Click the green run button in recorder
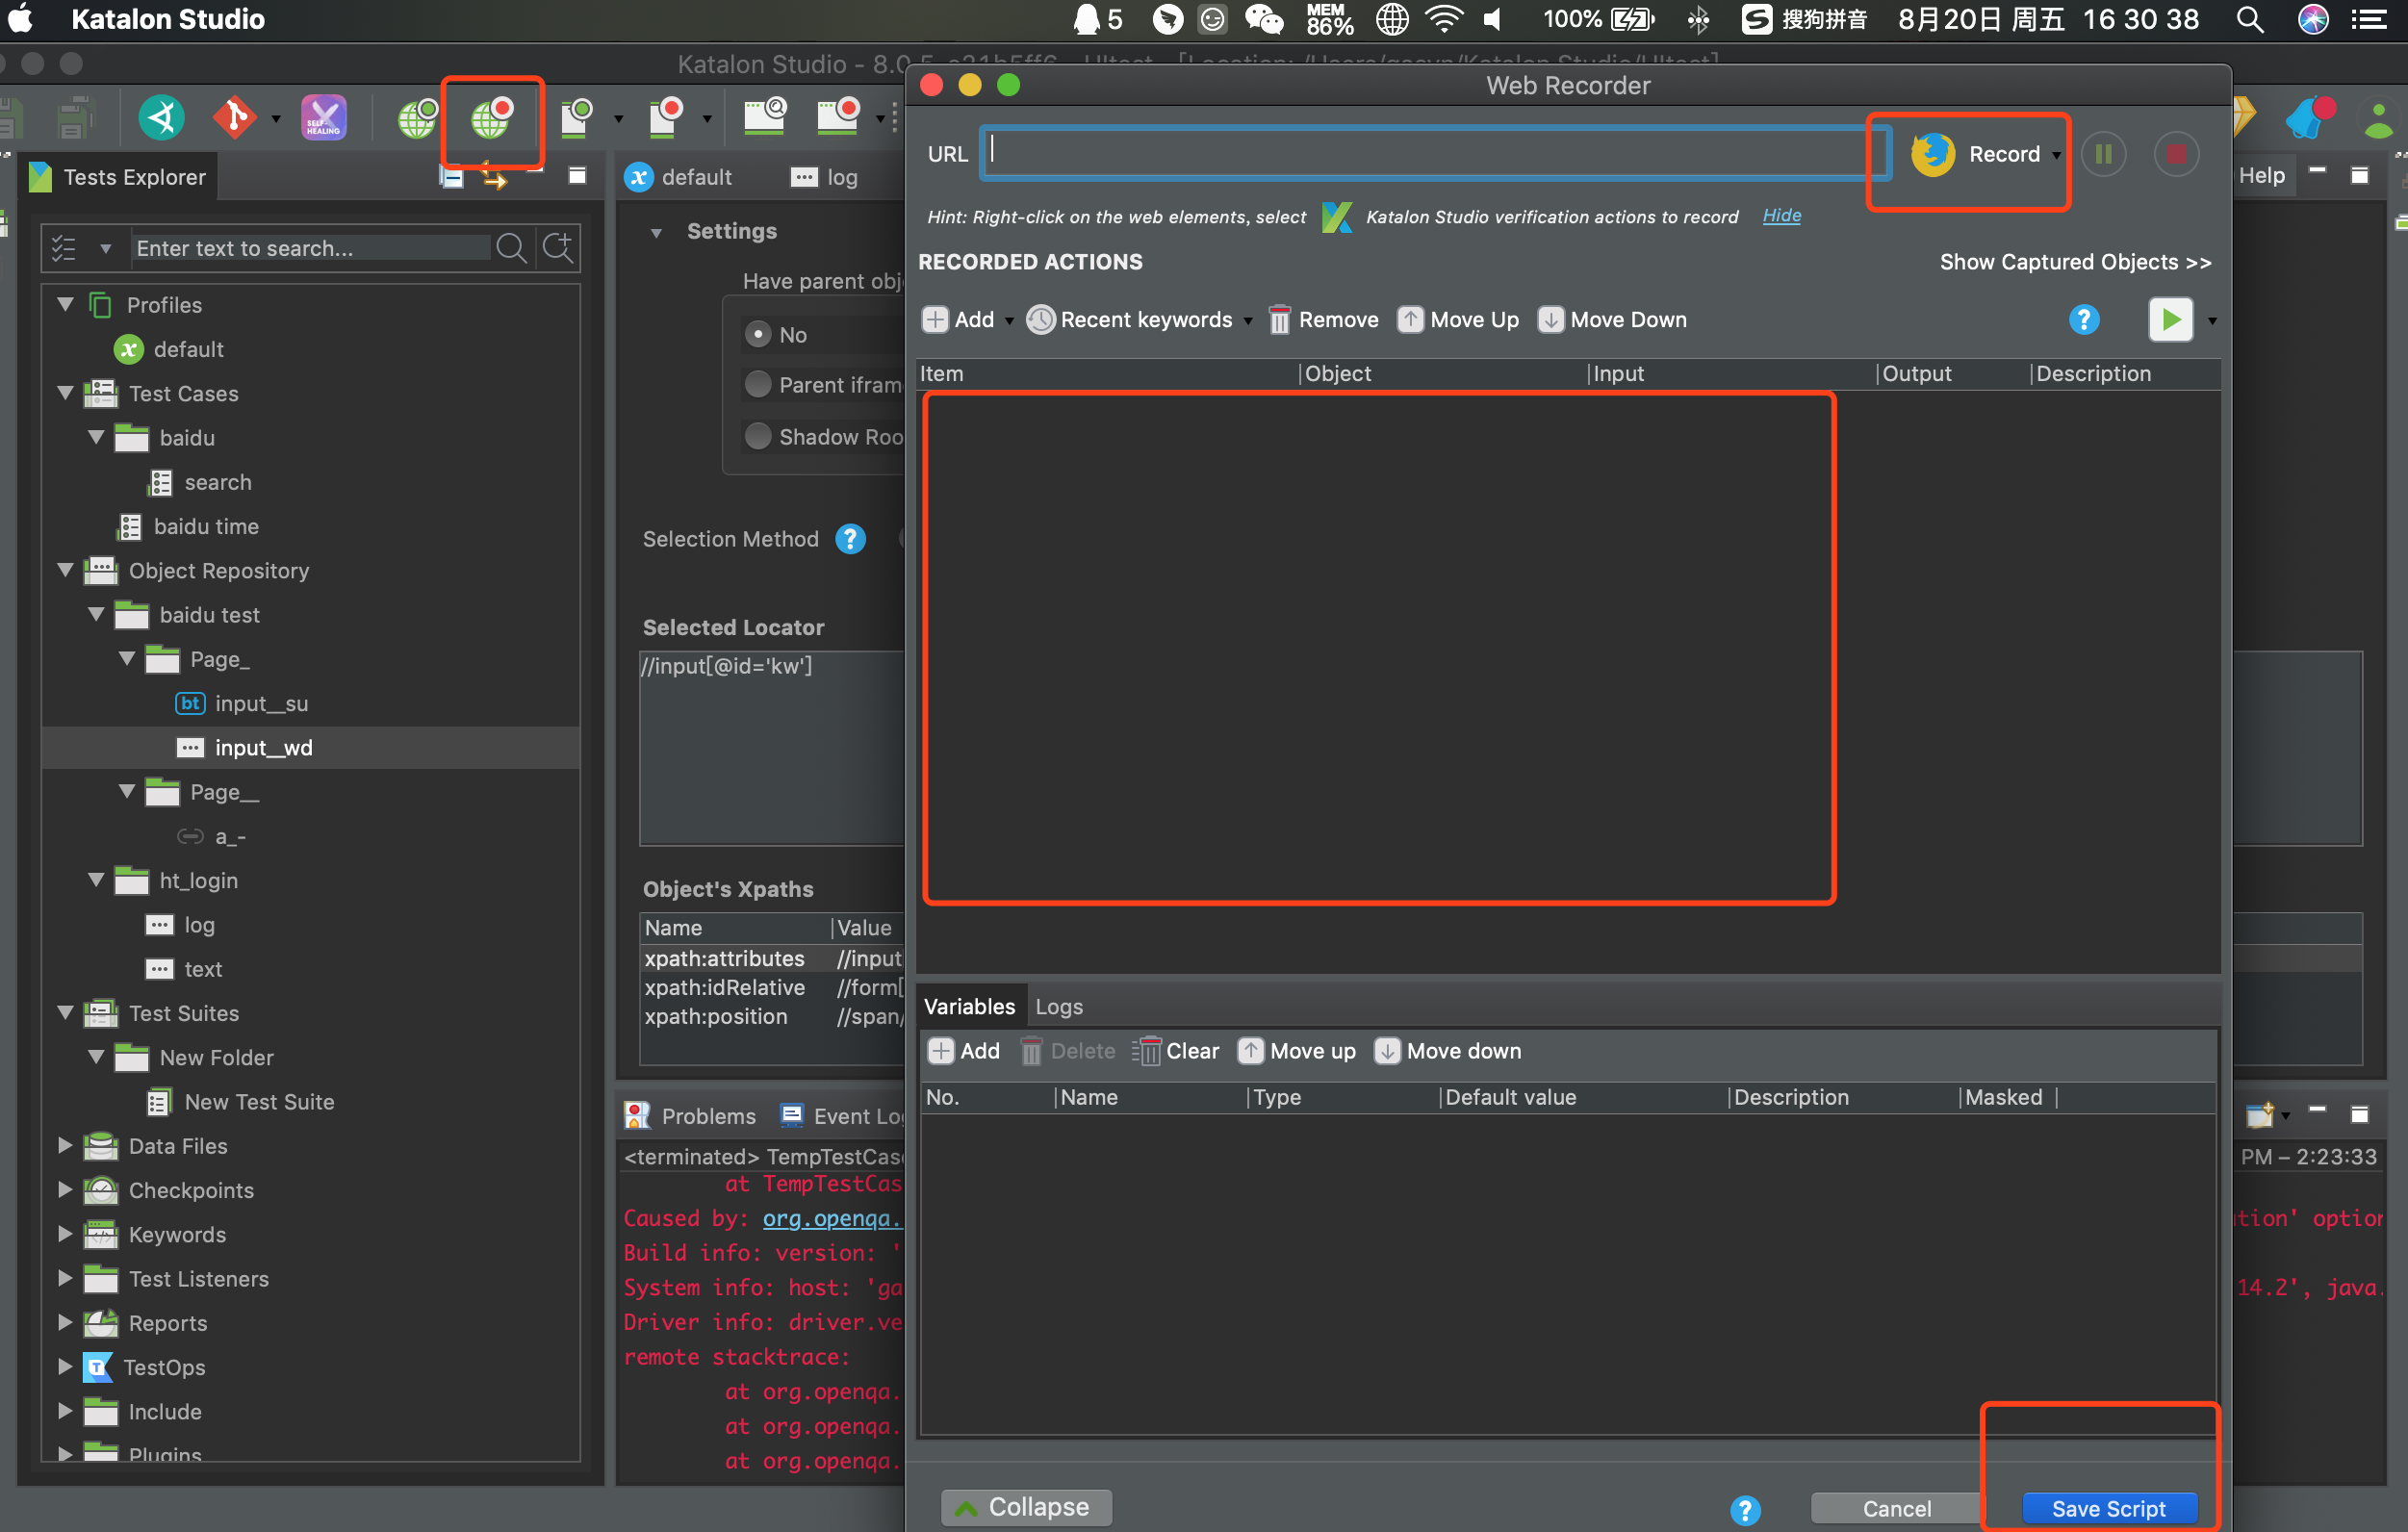This screenshot has height=1532, width=2408. pos(2170,320)
